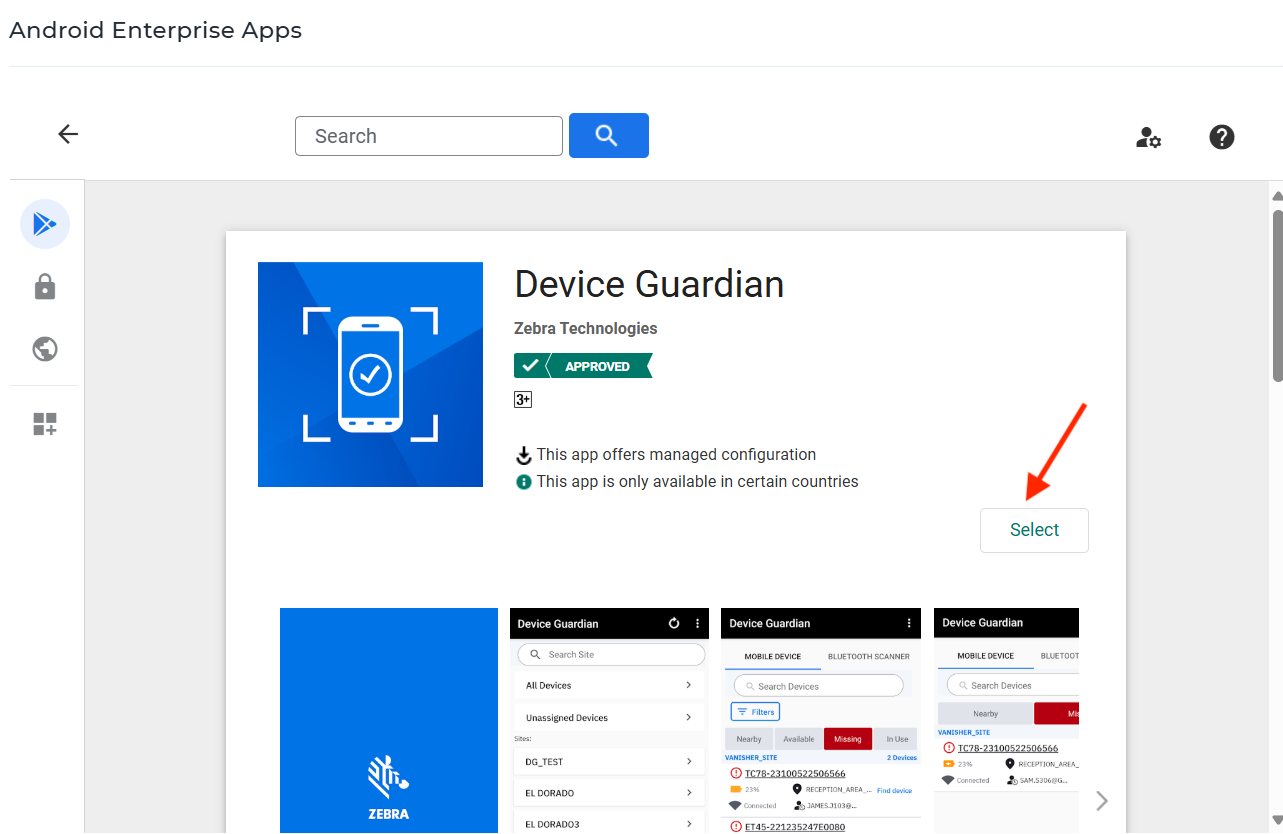Open the help question mark icon

pos(1221,137)
